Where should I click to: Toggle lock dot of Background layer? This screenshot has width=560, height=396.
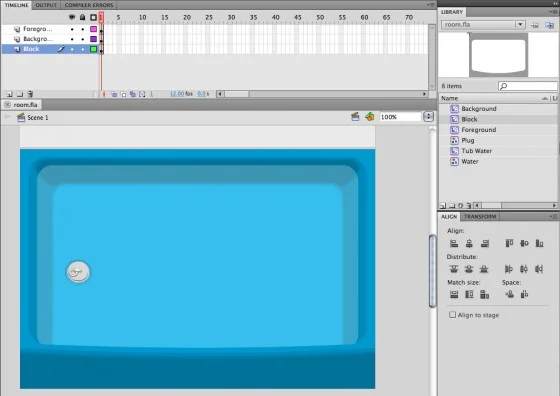pyautogui.click(x=82, y=39)
